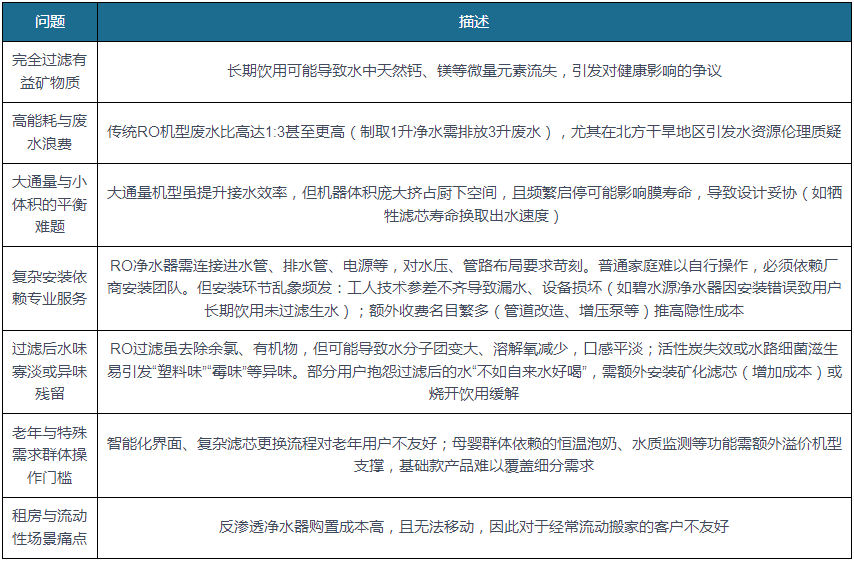Click the 描述 column header

pyautogui.click(x=474, y=22)
